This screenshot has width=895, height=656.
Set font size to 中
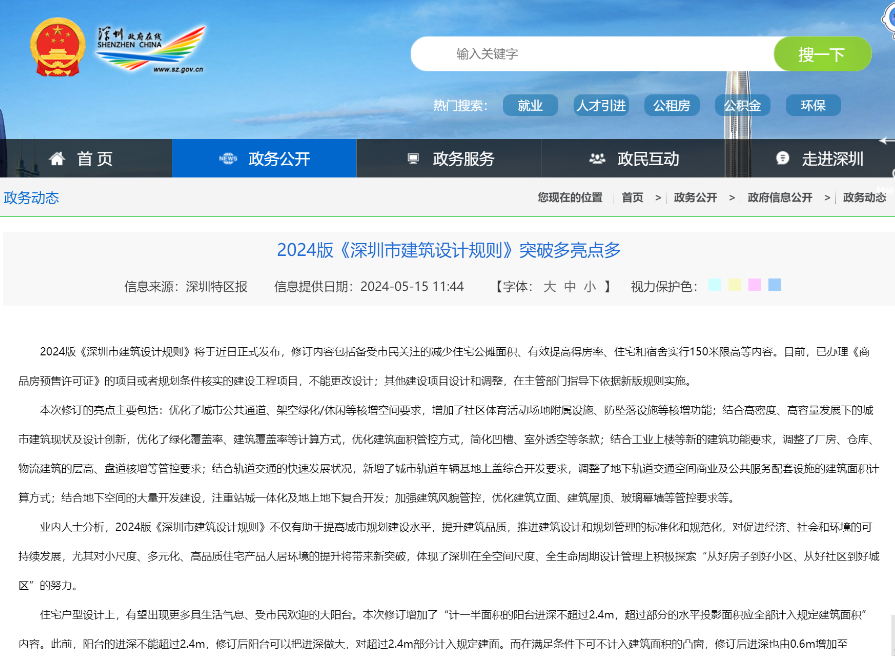570,287
